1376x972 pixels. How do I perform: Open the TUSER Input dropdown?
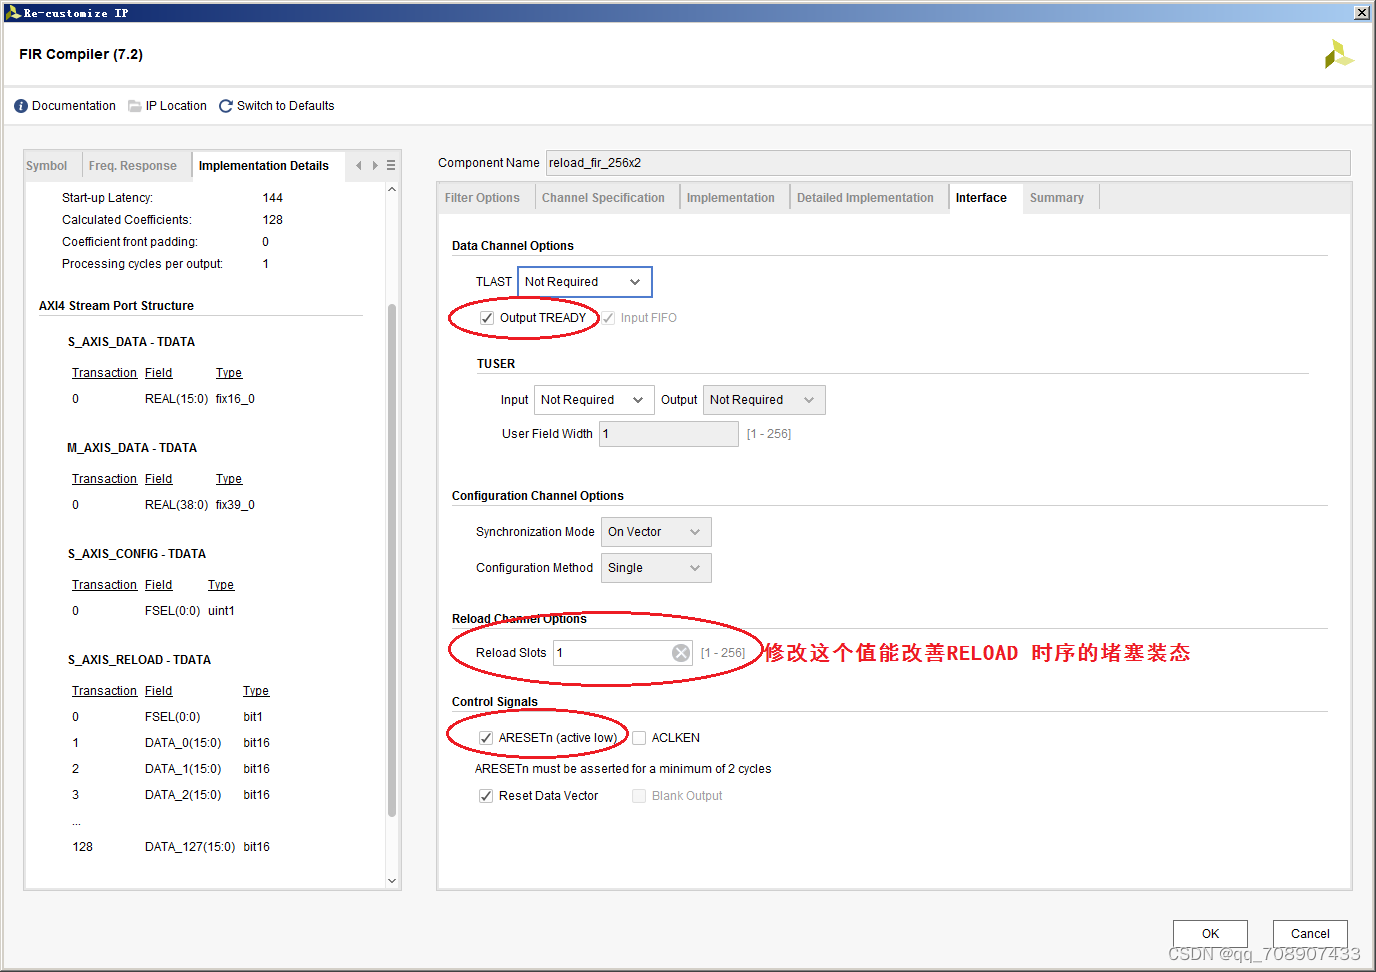click(594, 400)
